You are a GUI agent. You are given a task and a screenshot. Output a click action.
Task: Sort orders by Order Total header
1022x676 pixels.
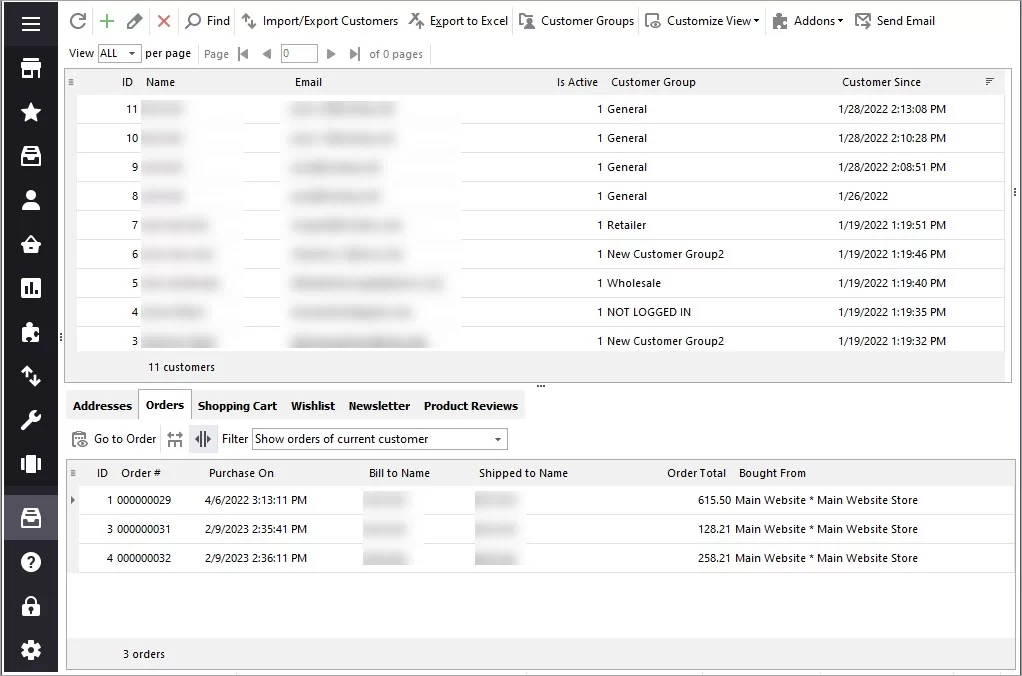696,473
